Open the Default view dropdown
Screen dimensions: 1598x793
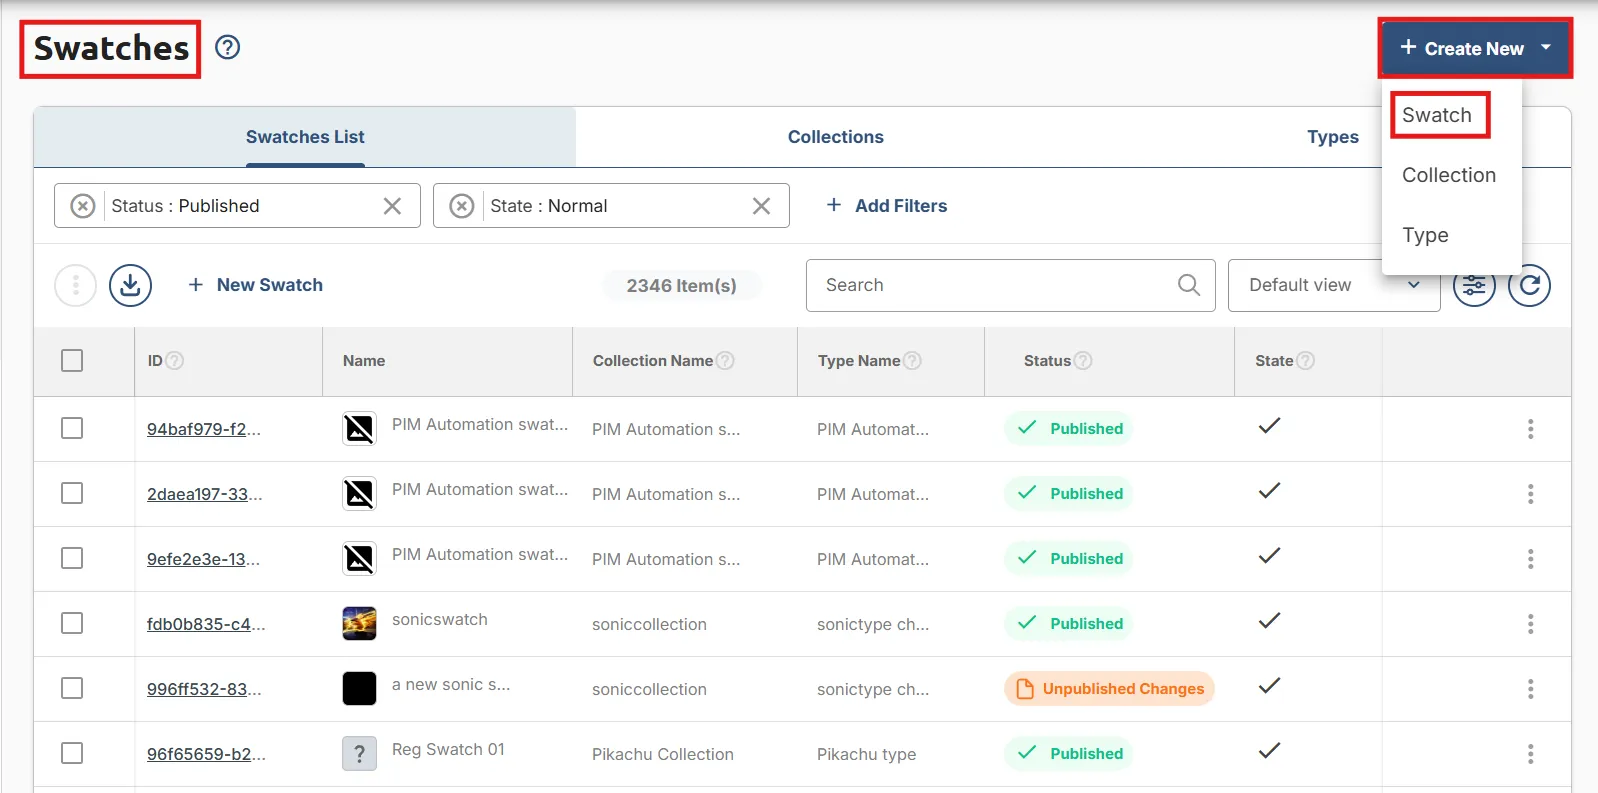tap(1334, 285)
